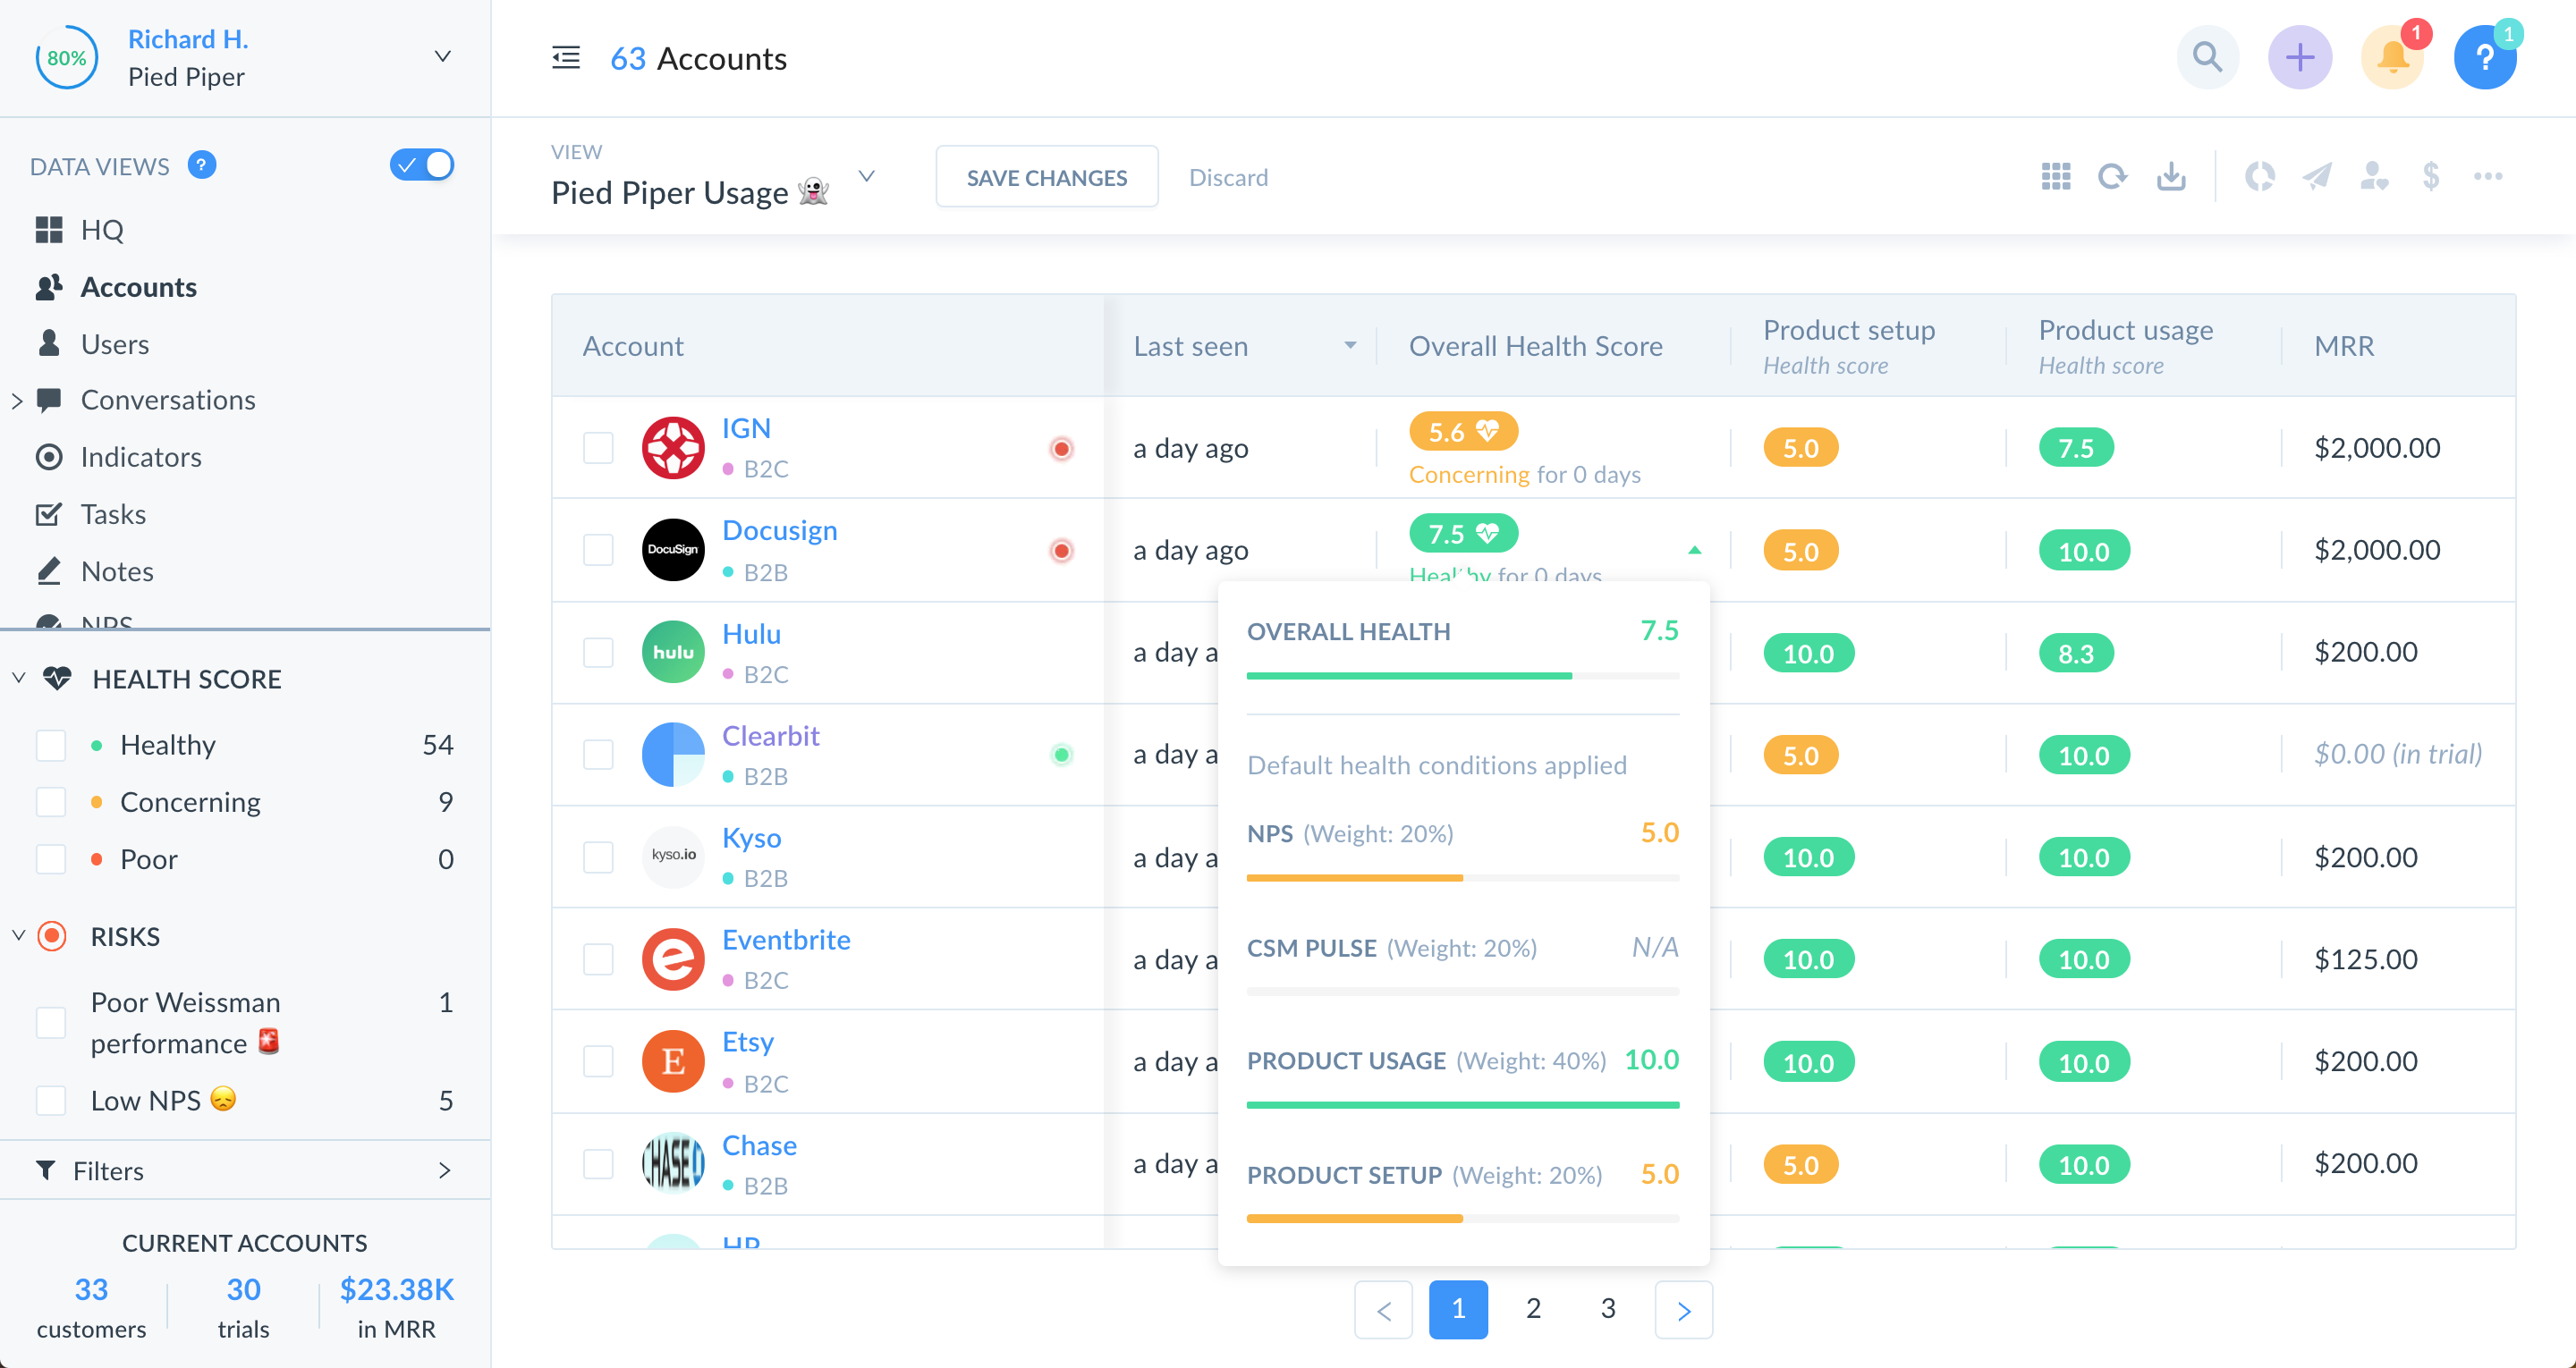Open the Docusign account link

coord(779,530)
